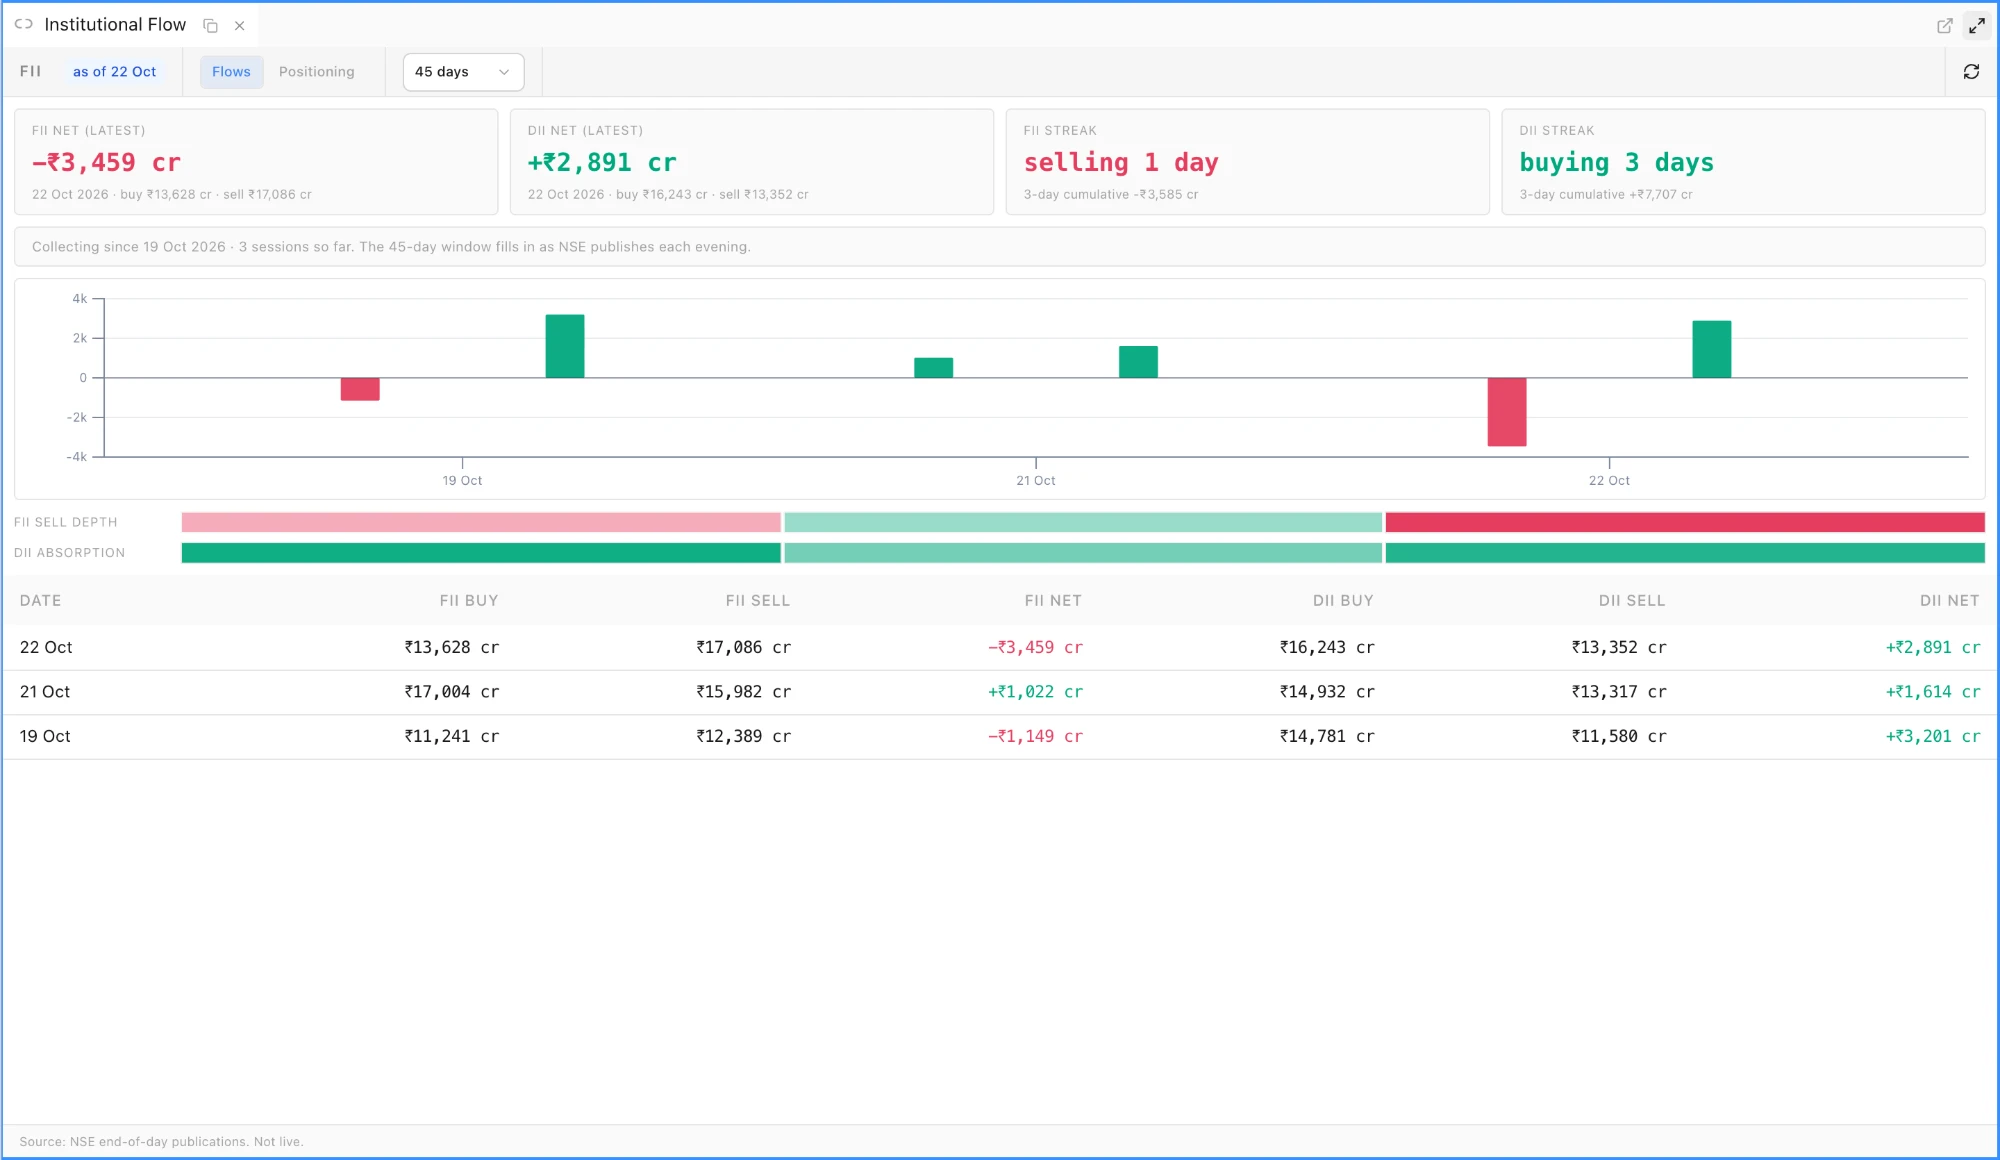Click the green DII bar for 19 Oct
This screenshot has width=2000, height=1160.
(565, 346)
